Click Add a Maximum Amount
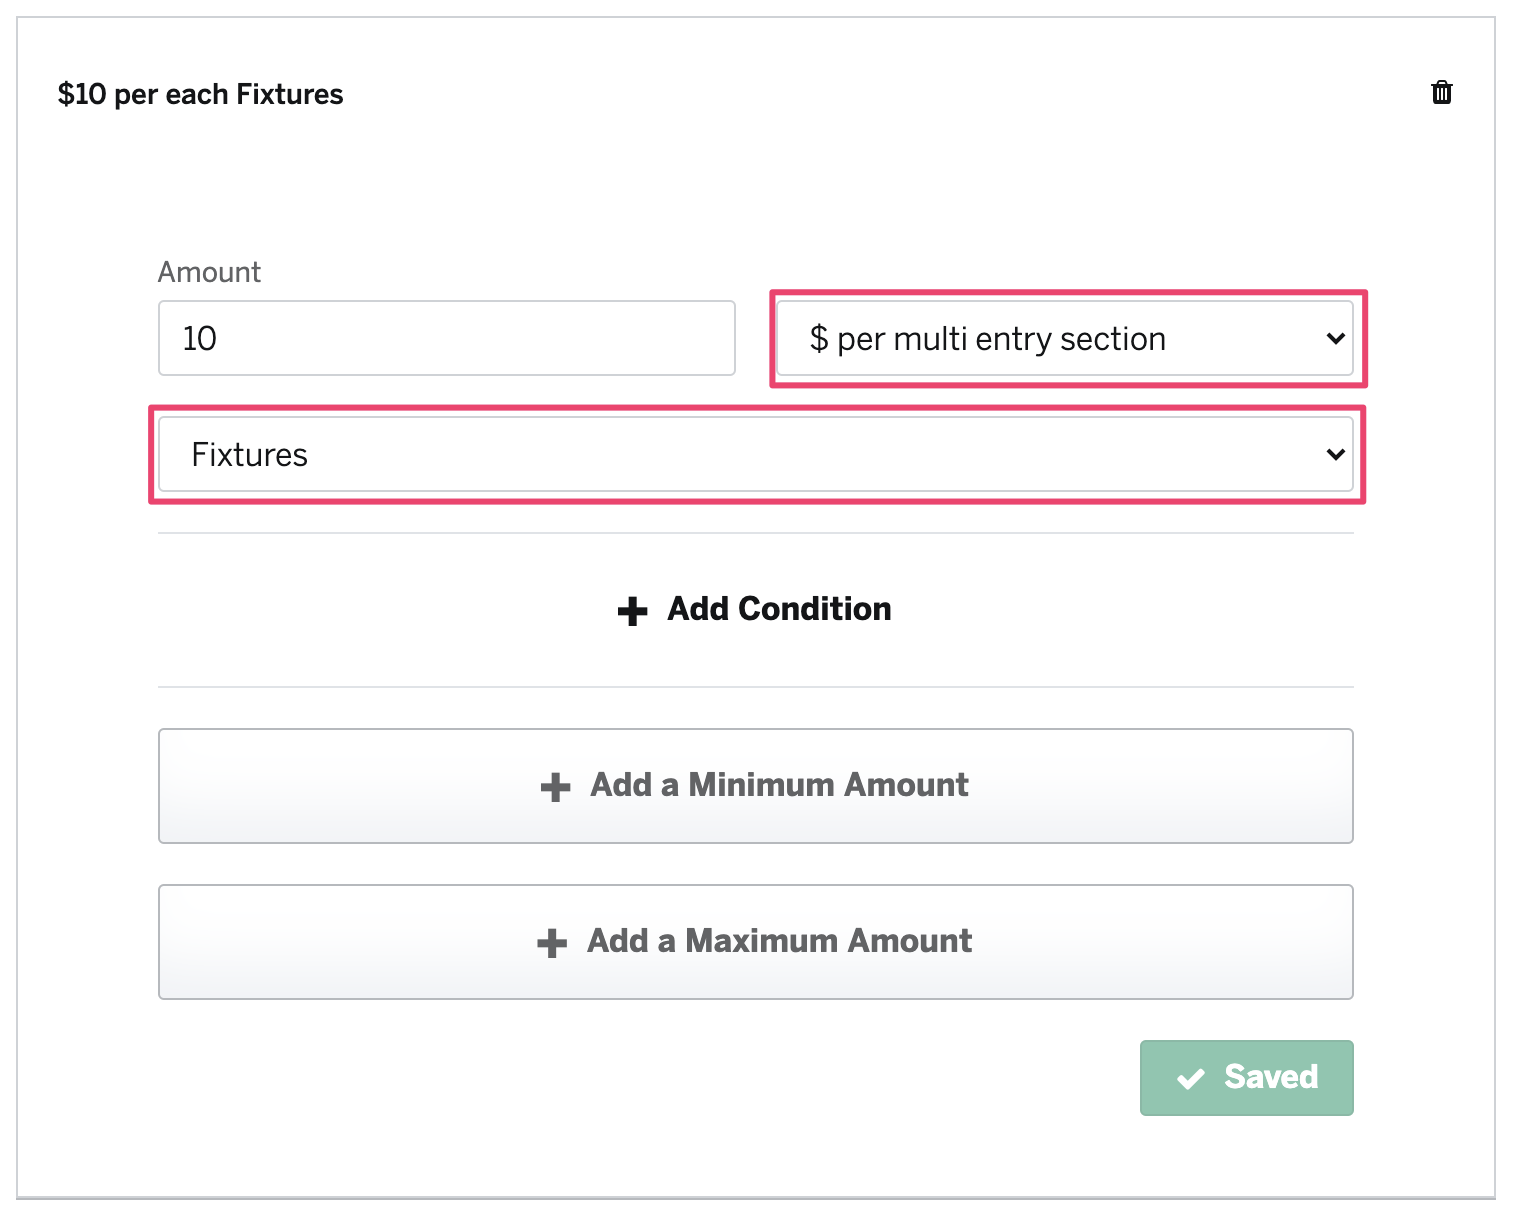 [x=756, y=942]
